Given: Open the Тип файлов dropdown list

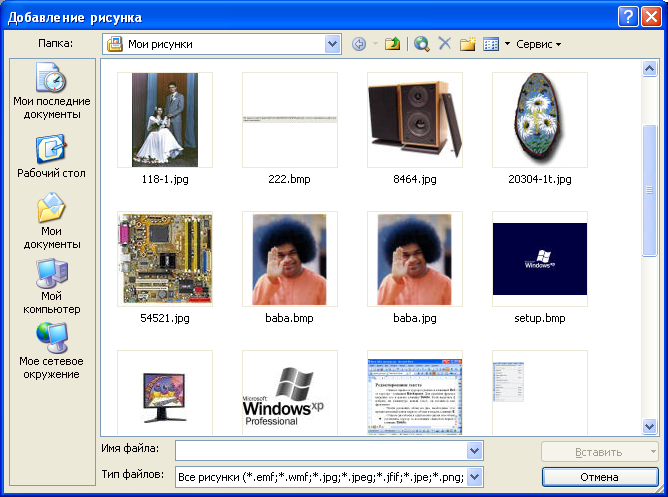Looking at the screenshot, I should pyautogui.click(x=474, y=477).
